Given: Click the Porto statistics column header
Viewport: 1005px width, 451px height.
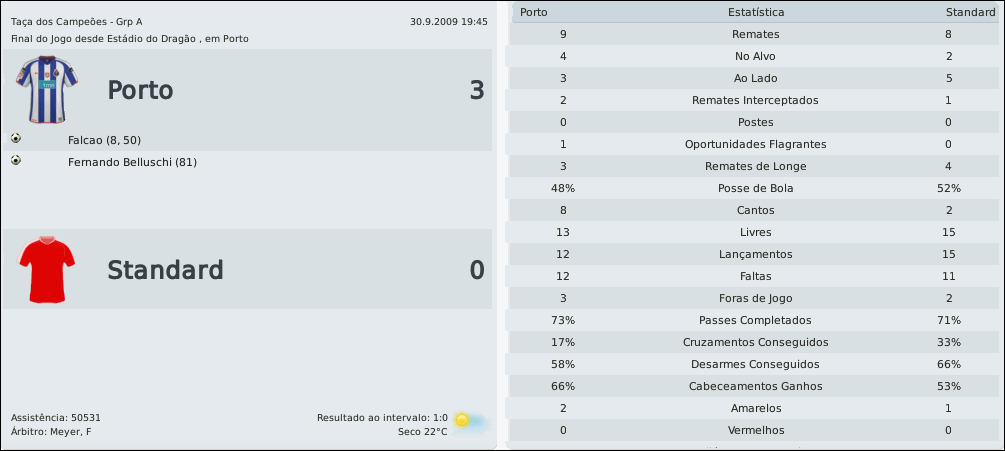Looking at the screenshot, I should 535,12.
